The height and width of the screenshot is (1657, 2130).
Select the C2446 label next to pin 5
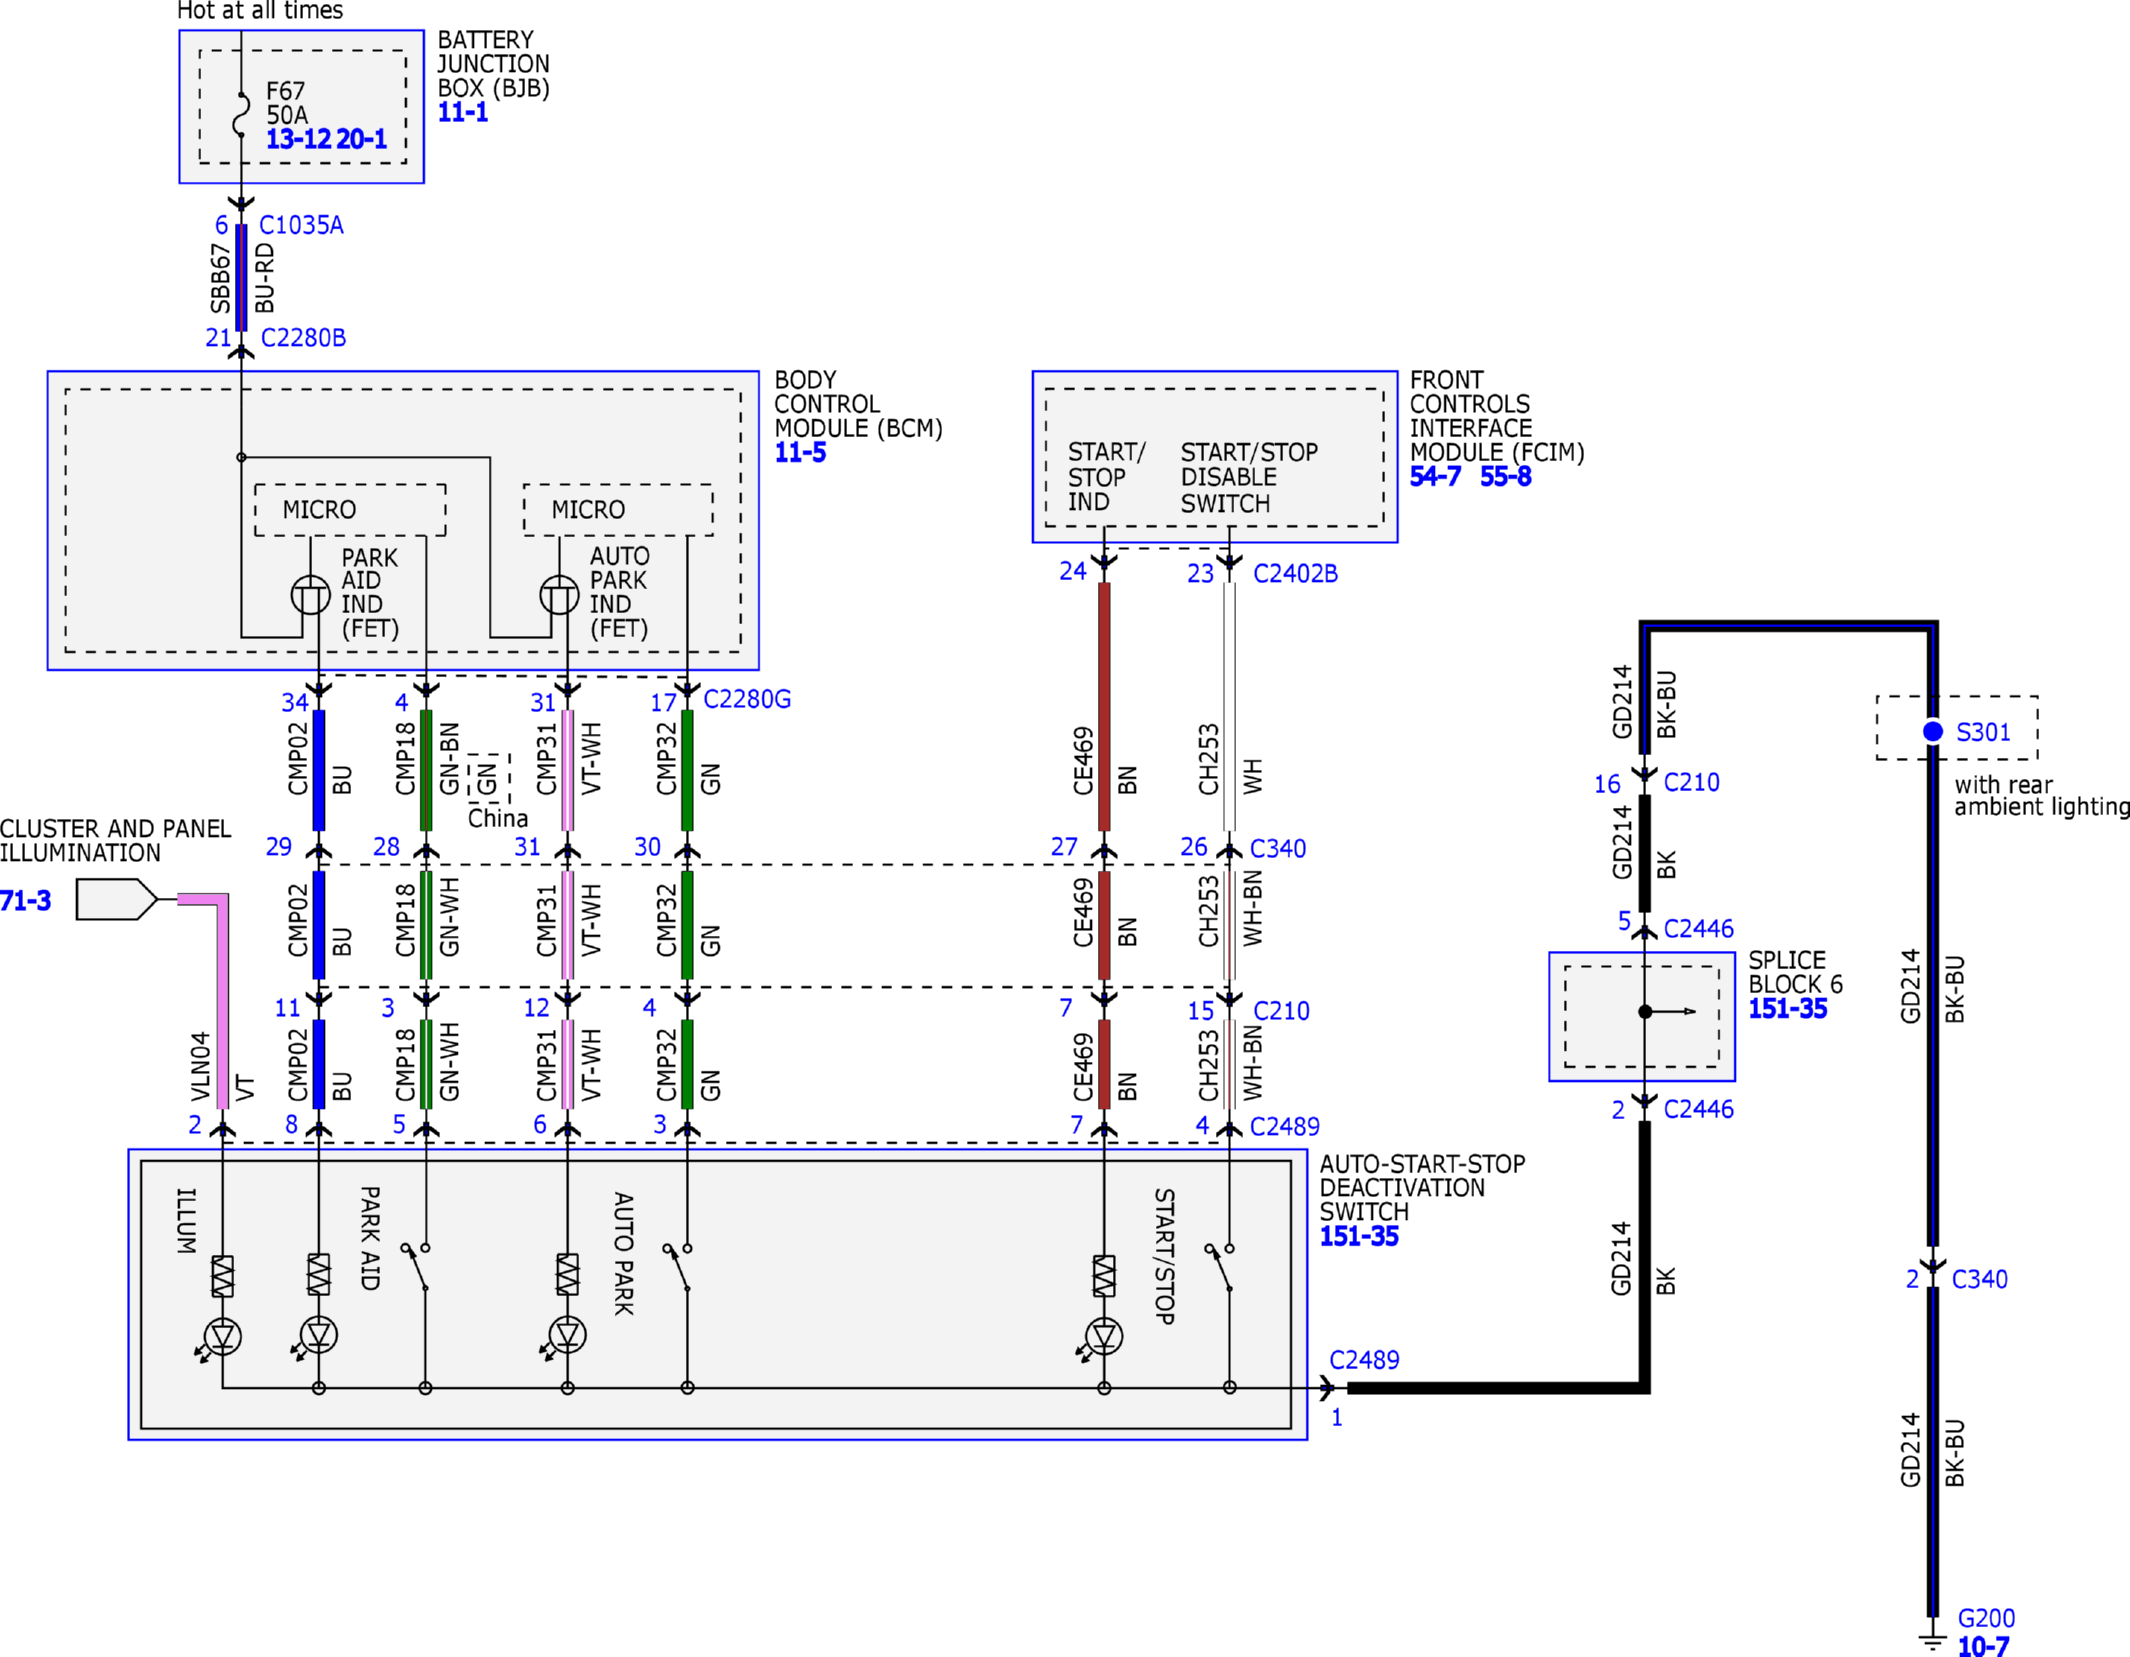[1698, 928]
